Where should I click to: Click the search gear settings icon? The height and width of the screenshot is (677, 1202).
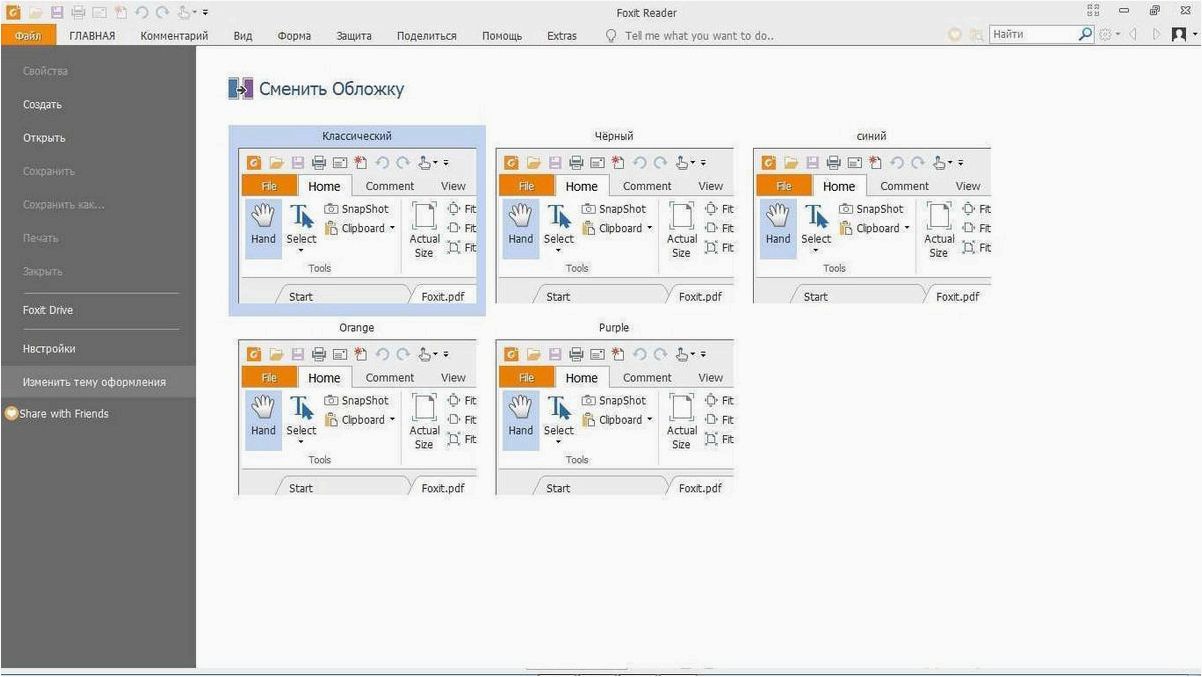point(1105,35)
